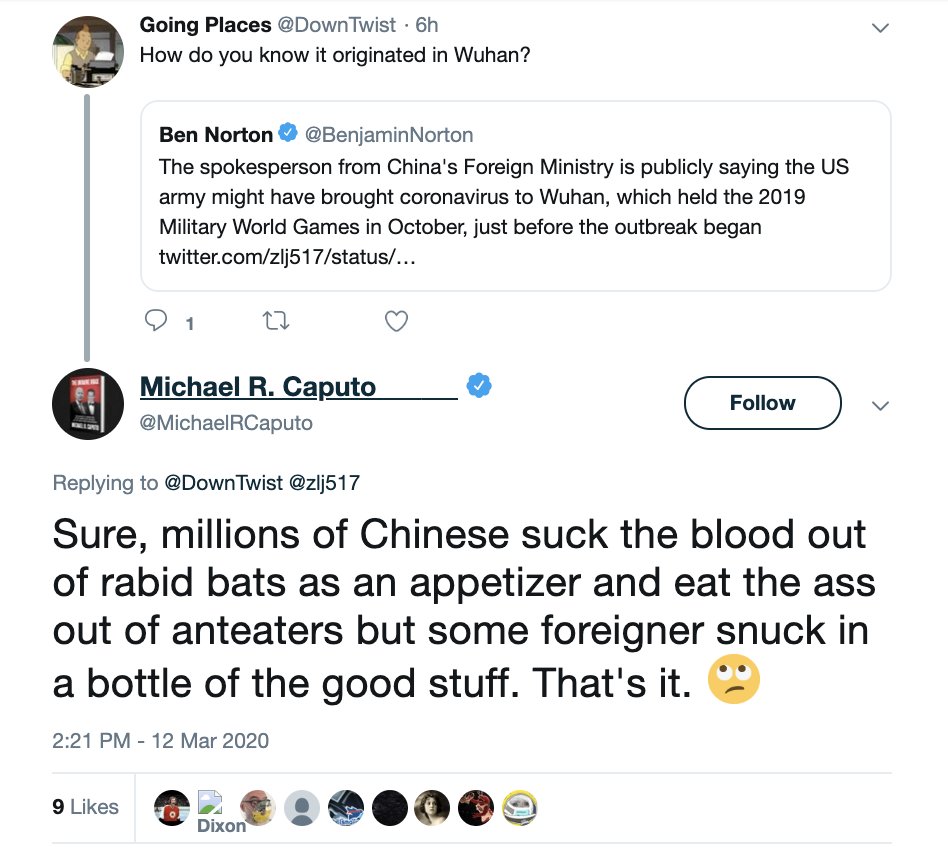Open the quoted Ben Norton tweet card
Screen dimensions: 948x852
[x=516, y=196]
